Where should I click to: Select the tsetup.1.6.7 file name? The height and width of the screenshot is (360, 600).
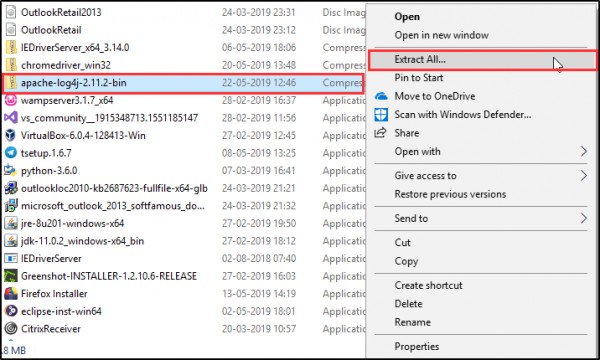tap(46, 153)
